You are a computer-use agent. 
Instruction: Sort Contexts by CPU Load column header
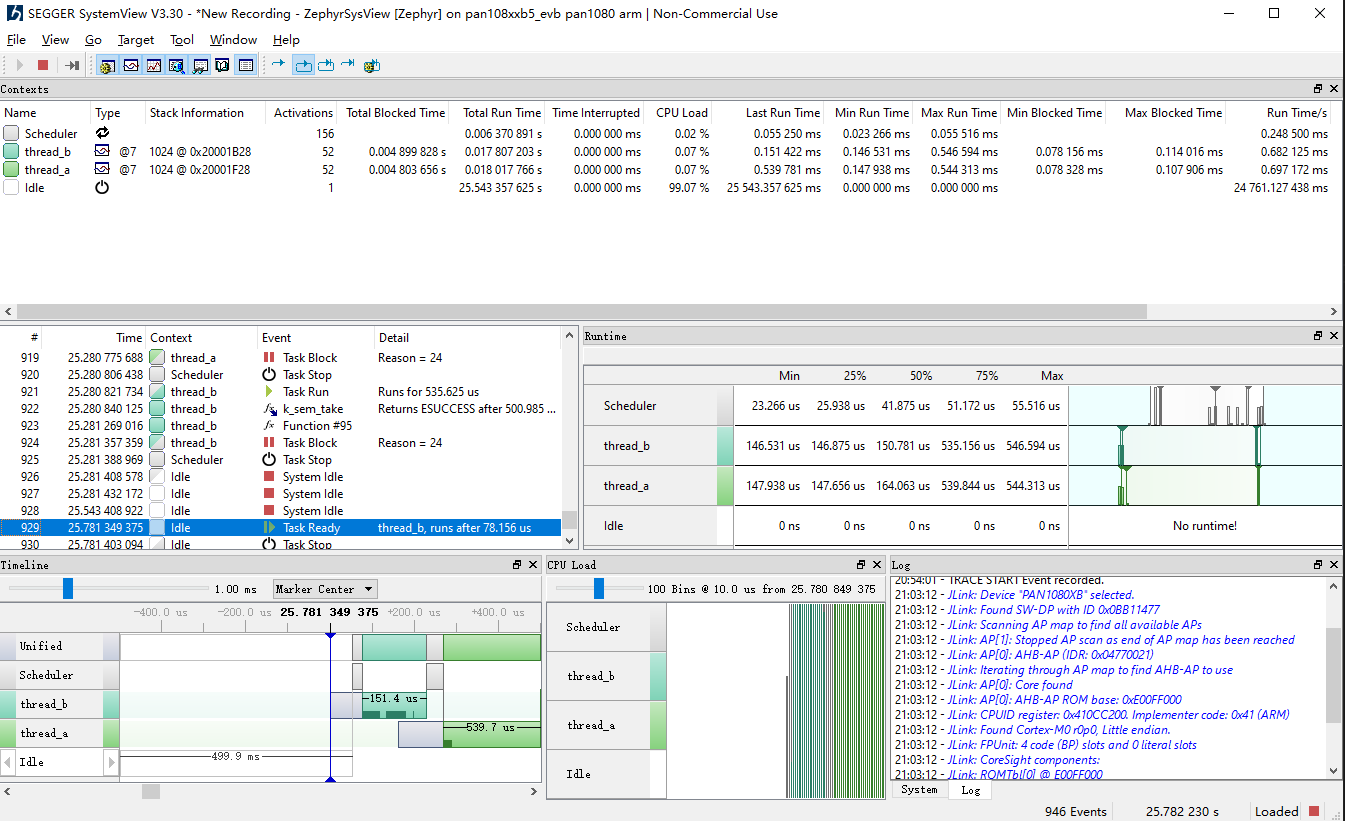point(681,113)
